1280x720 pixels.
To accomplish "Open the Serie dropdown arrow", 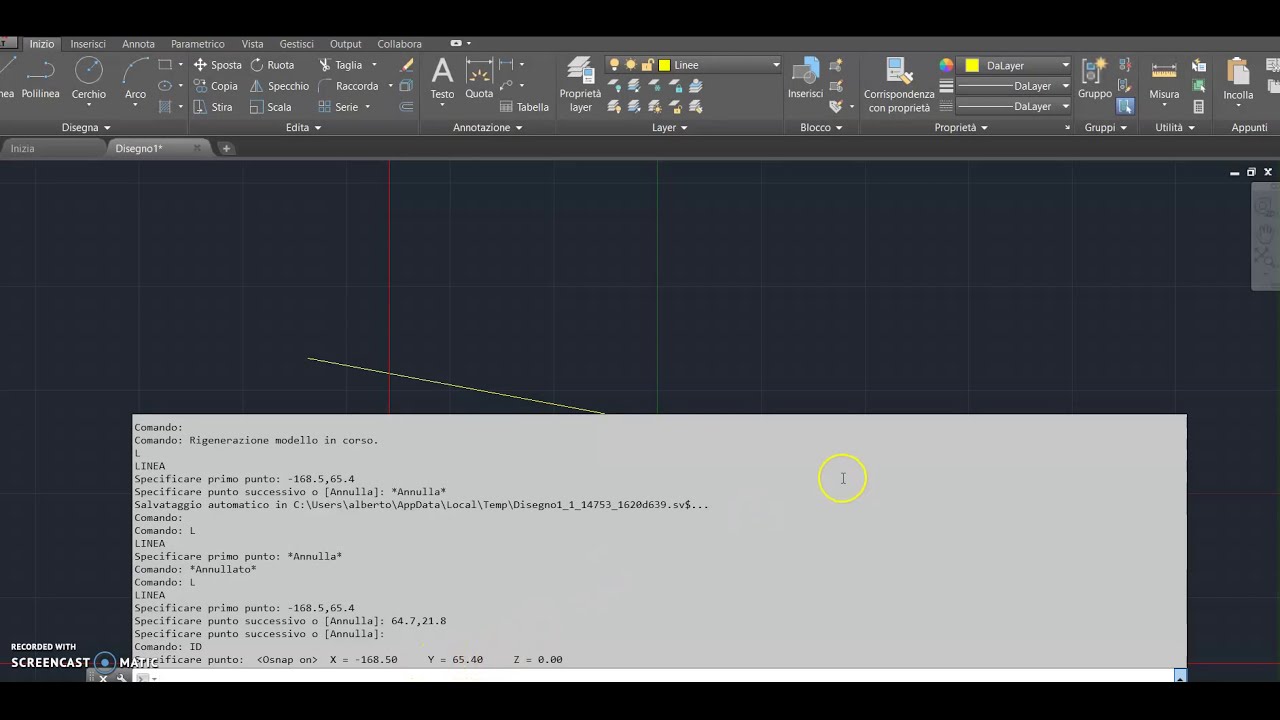I will tap(367, 107).
